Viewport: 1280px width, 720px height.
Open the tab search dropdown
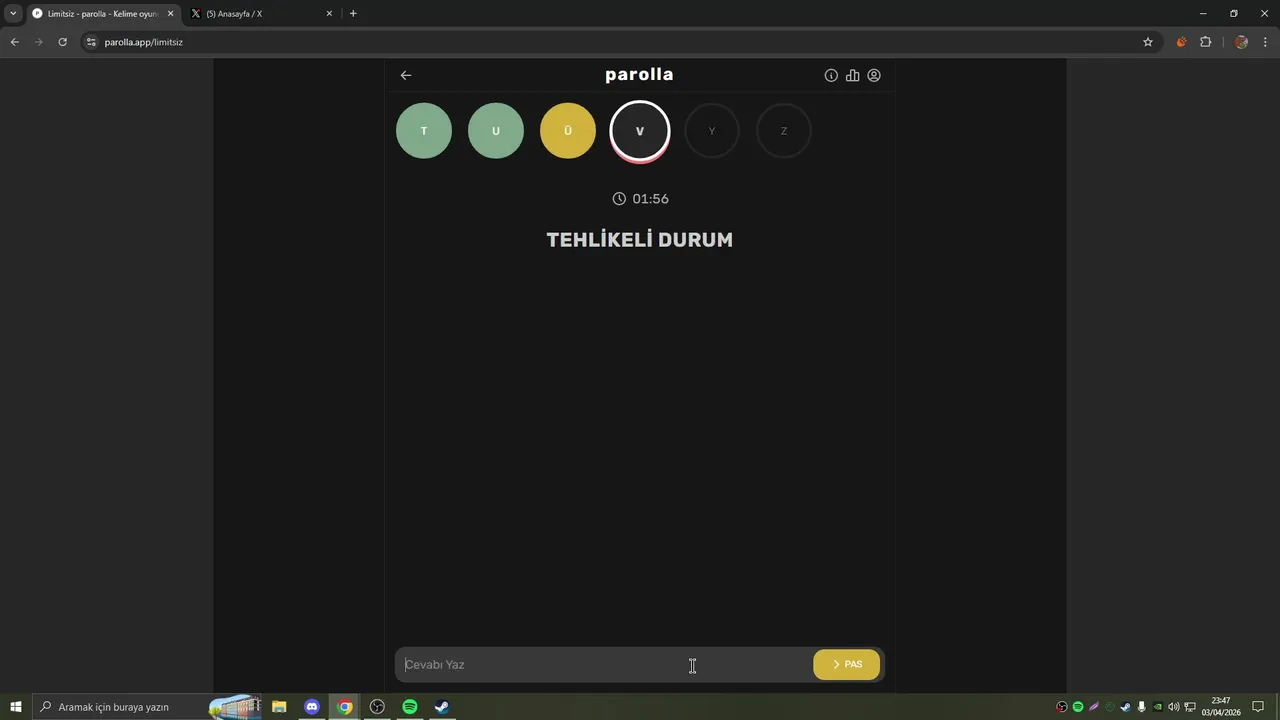click(13, 14)
